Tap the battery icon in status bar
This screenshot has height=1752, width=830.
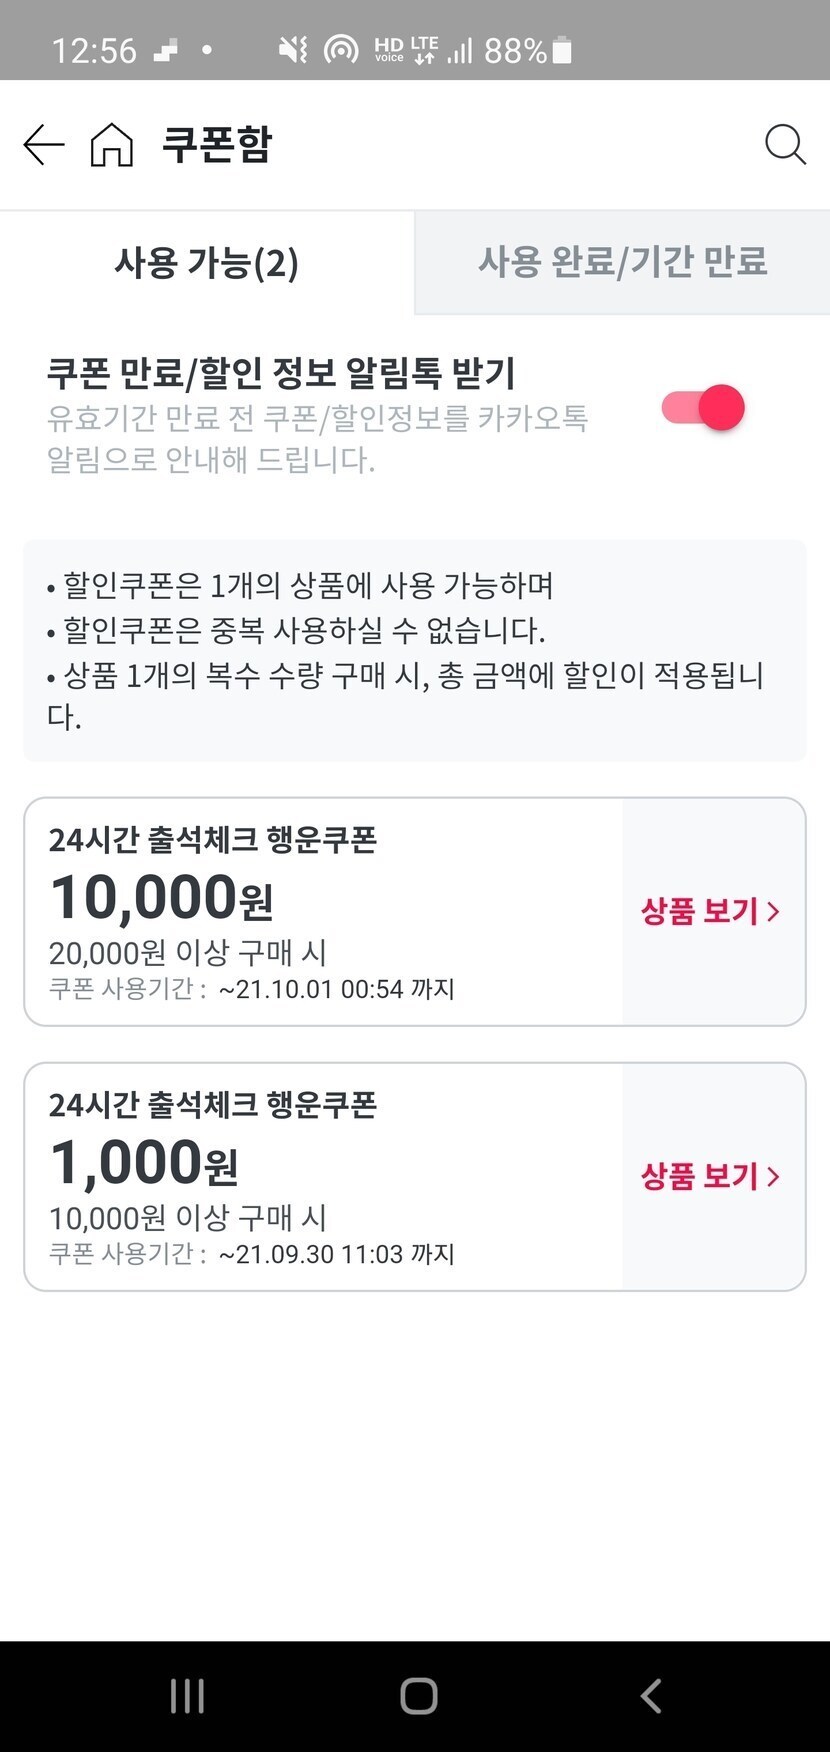pos(562,50)
